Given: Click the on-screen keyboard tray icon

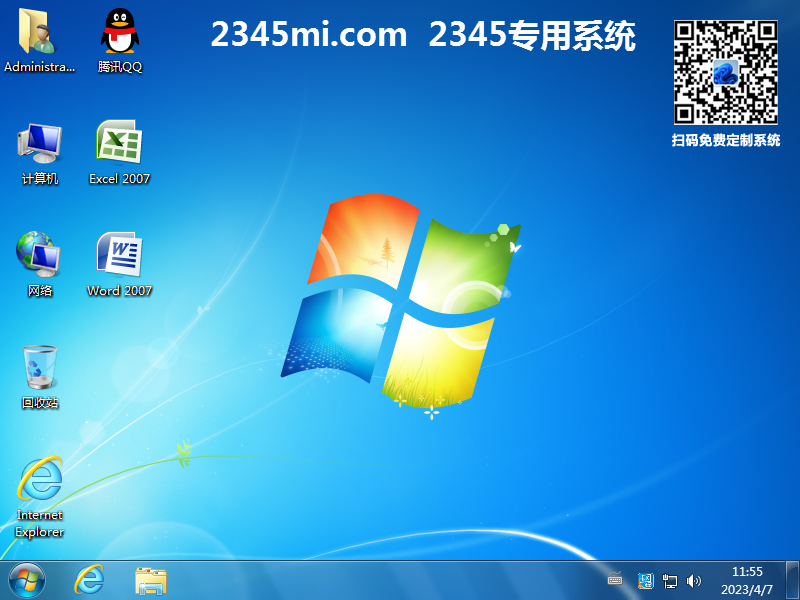Looking at the screenshot, I should 615,579.
